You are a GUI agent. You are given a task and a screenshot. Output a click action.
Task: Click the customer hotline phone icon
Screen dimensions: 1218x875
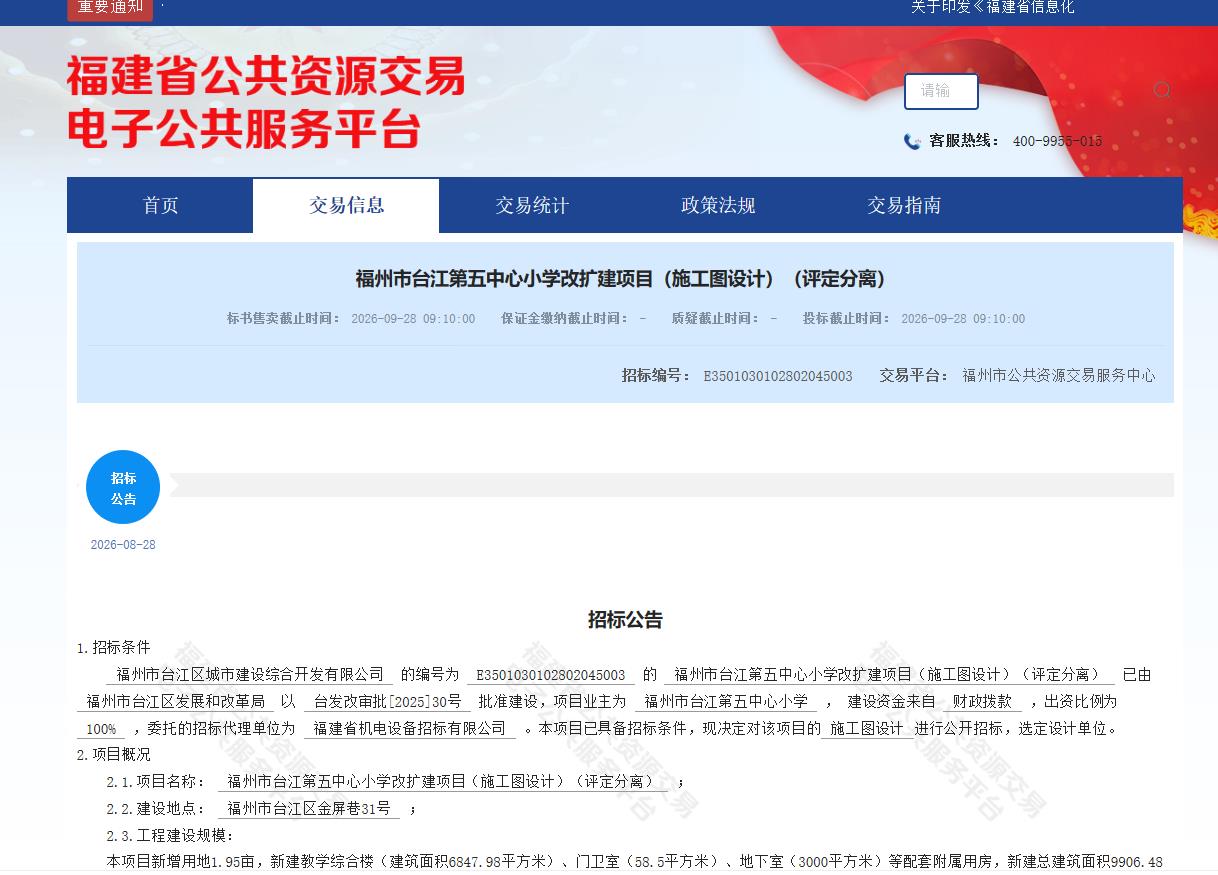coord(912,141)
